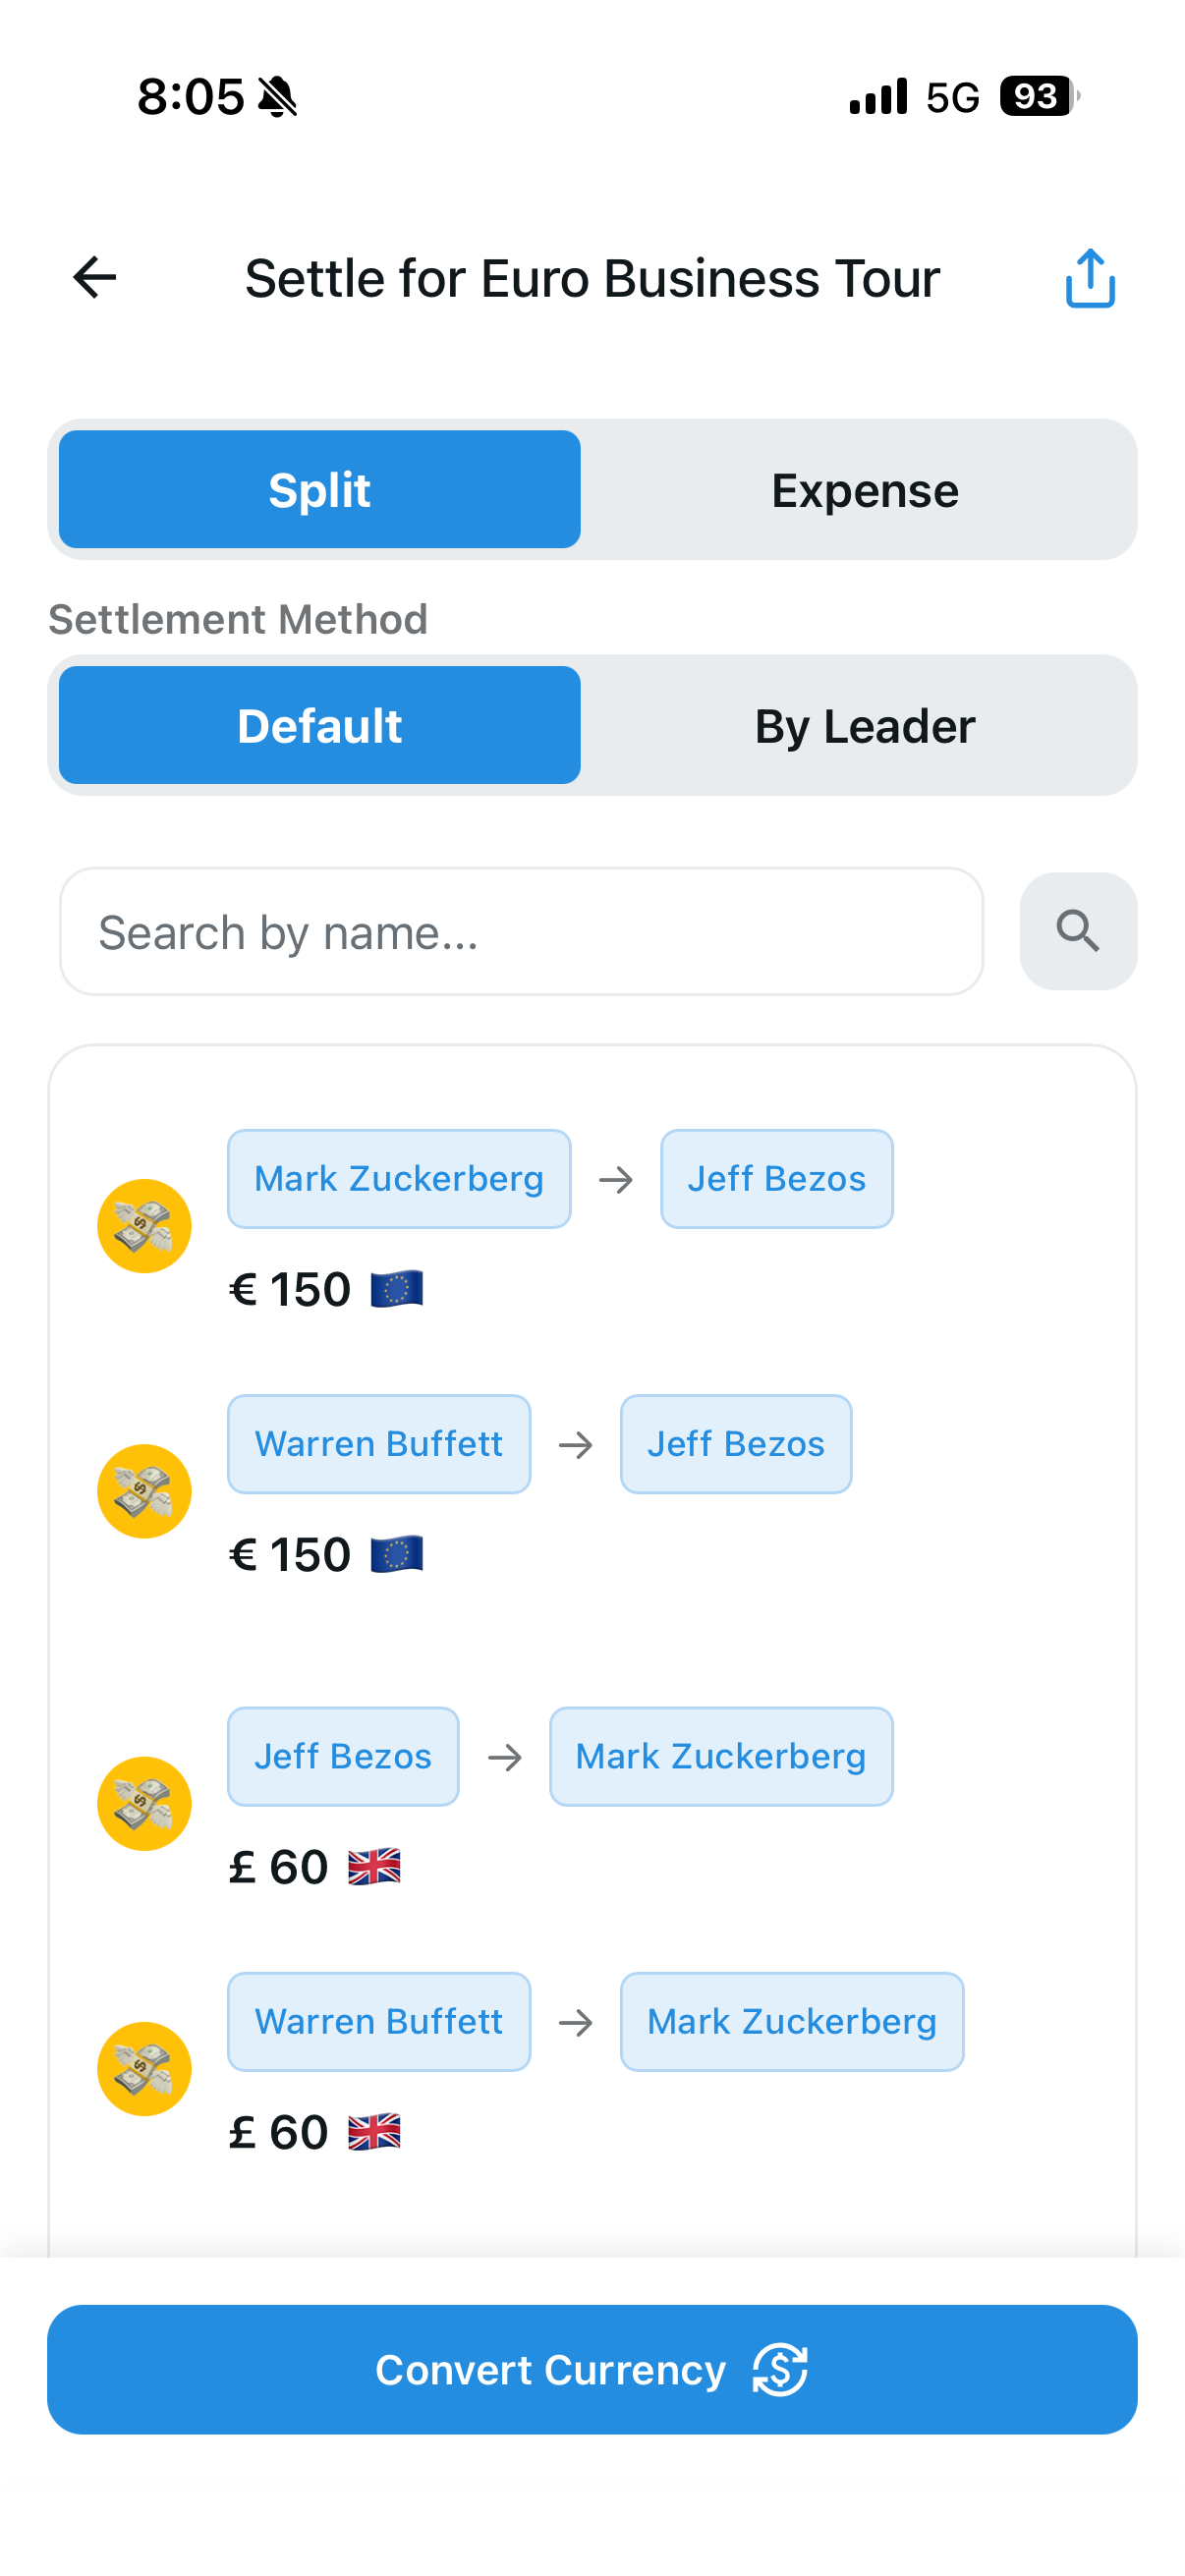The width and height of the screenshot is (1185, 2576).
Task: Tap the money icon beside the £60 Warren Buffett settlement
Action: (x=144, y=2068)
